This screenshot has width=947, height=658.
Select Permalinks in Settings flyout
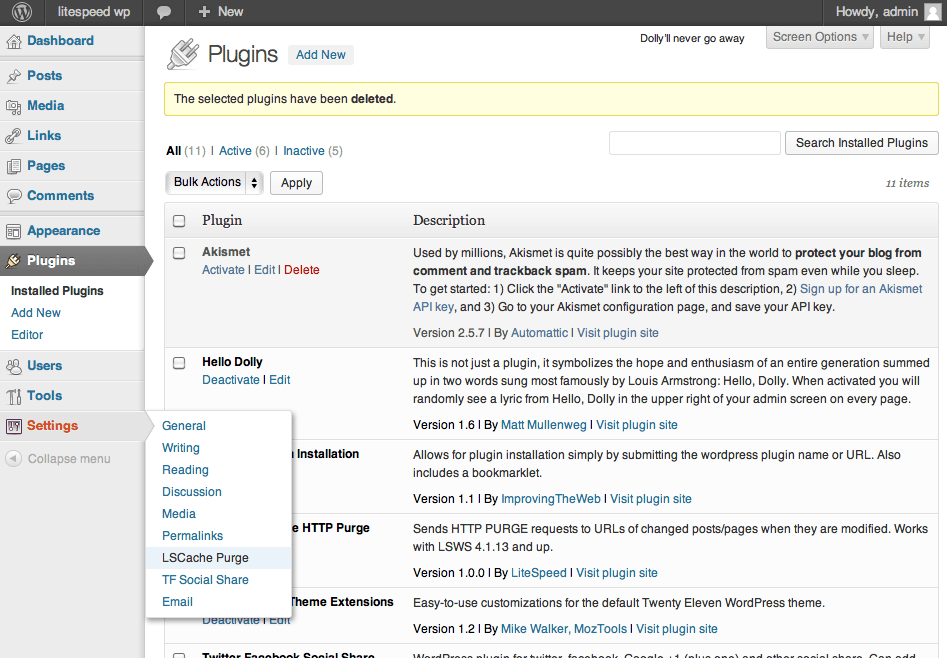pos(192,536)
